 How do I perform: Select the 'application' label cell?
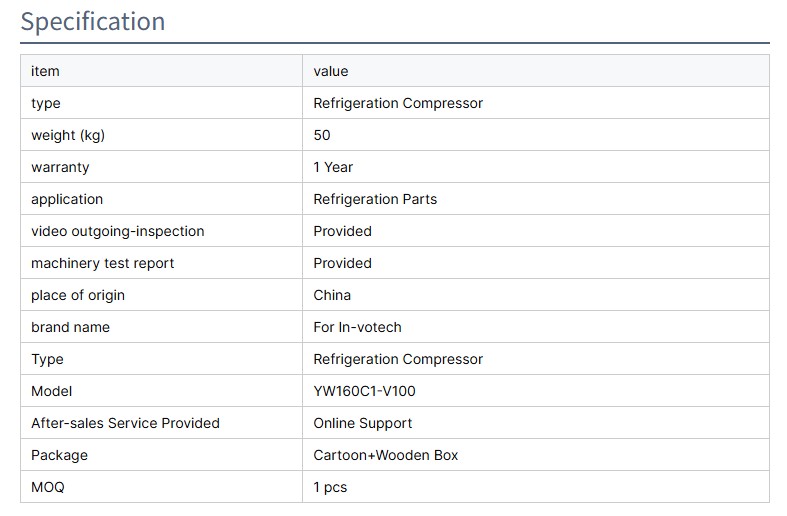[67, 199]
